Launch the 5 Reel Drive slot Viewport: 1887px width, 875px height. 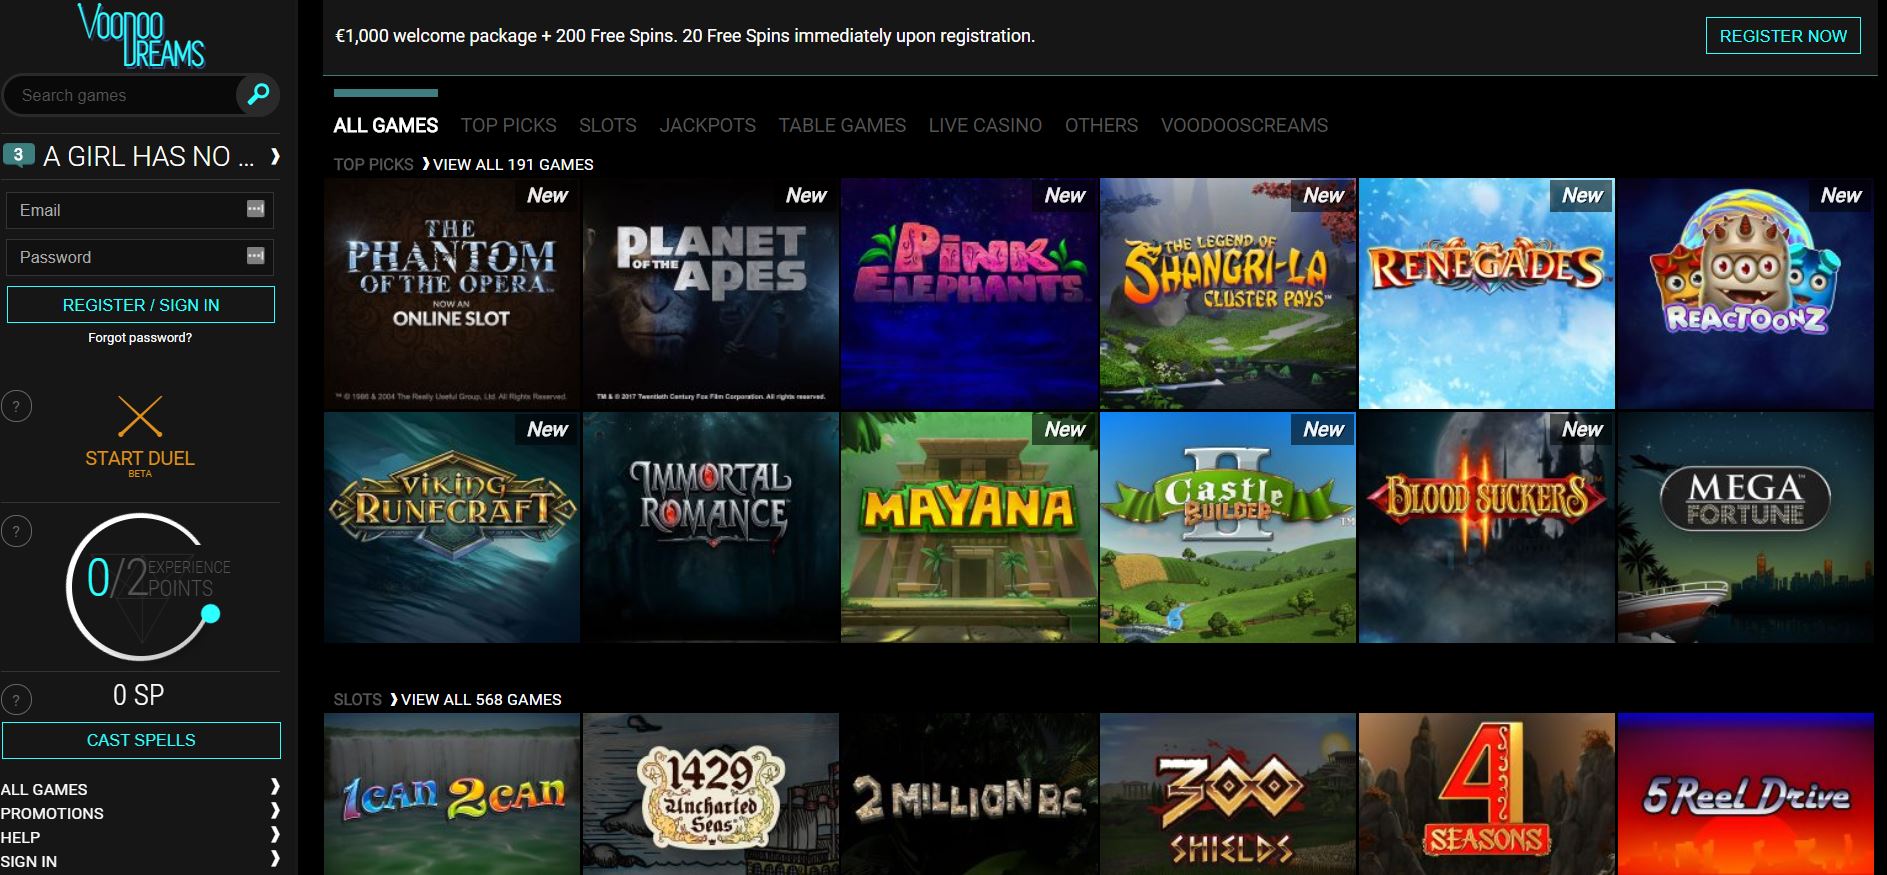pos(1746,794)
